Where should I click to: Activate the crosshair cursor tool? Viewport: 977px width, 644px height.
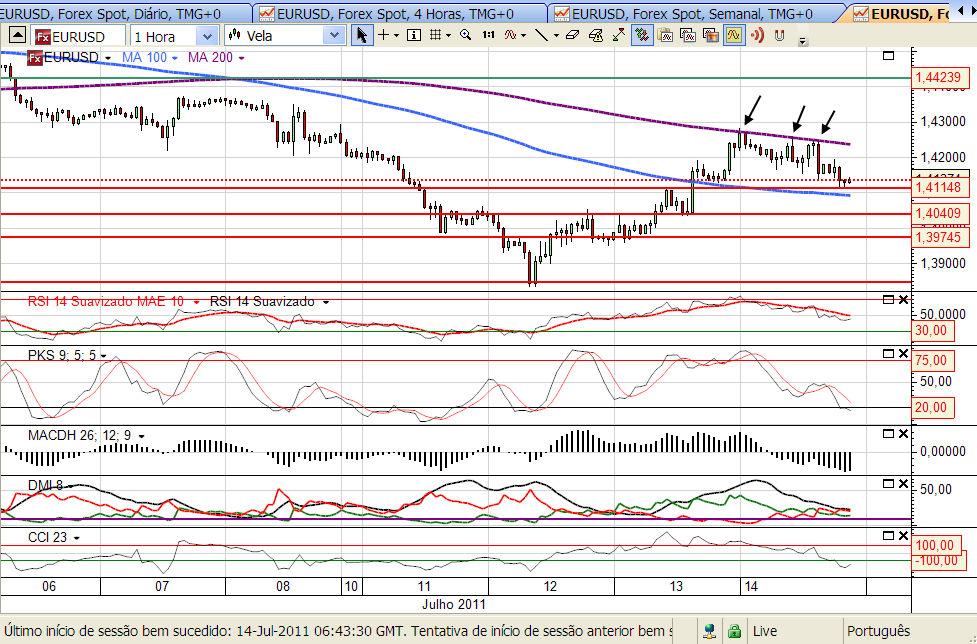(x=384, y=36)
